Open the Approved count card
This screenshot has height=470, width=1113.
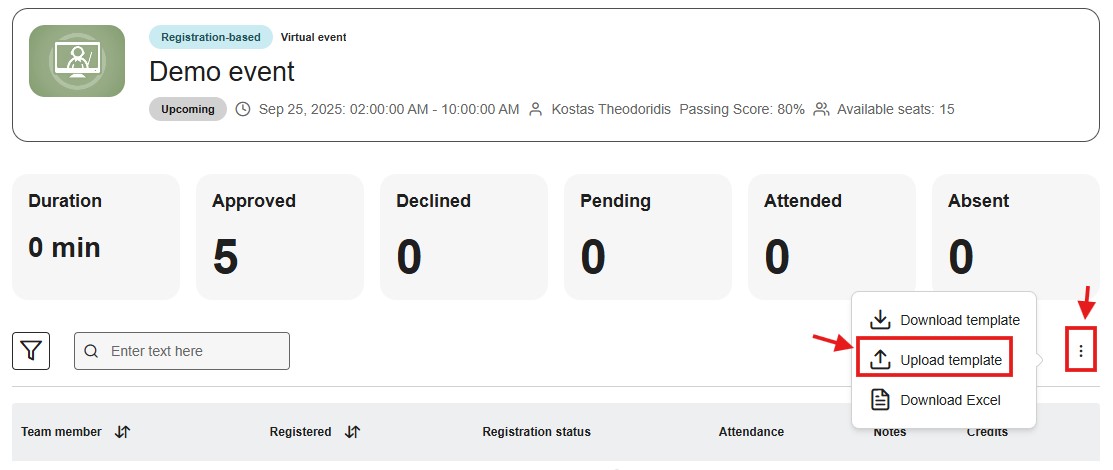280,237
